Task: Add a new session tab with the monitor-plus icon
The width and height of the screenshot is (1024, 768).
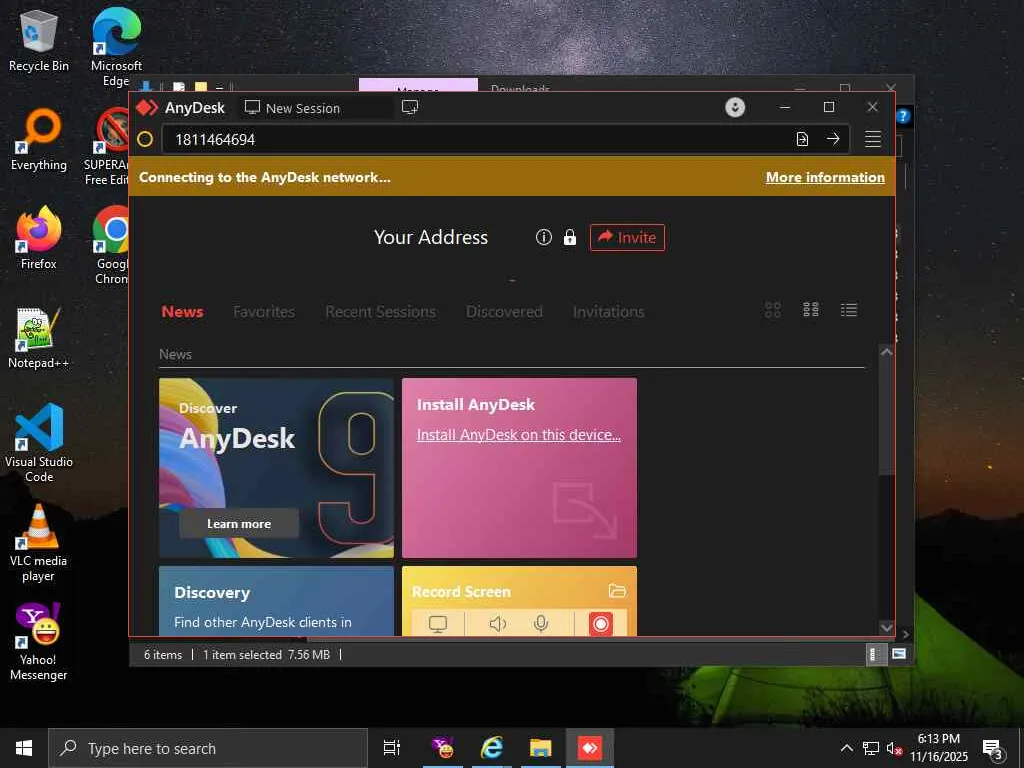Action: [x=410, y=107]
